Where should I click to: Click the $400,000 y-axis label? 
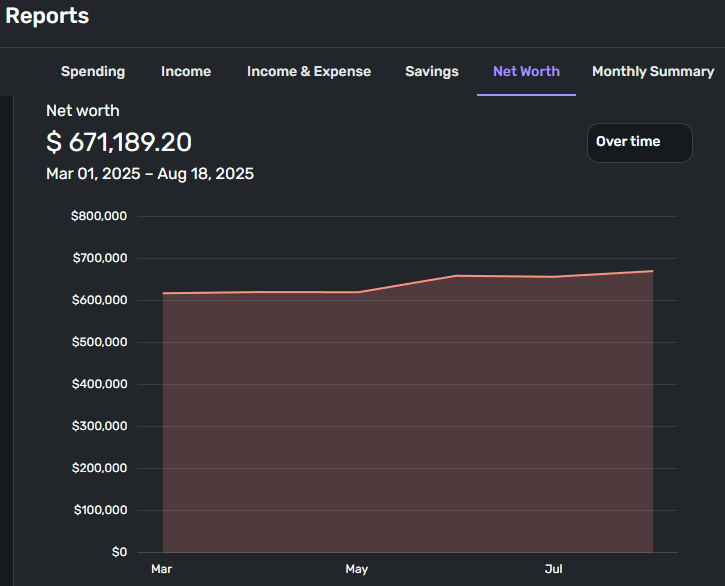click(98, 384)
